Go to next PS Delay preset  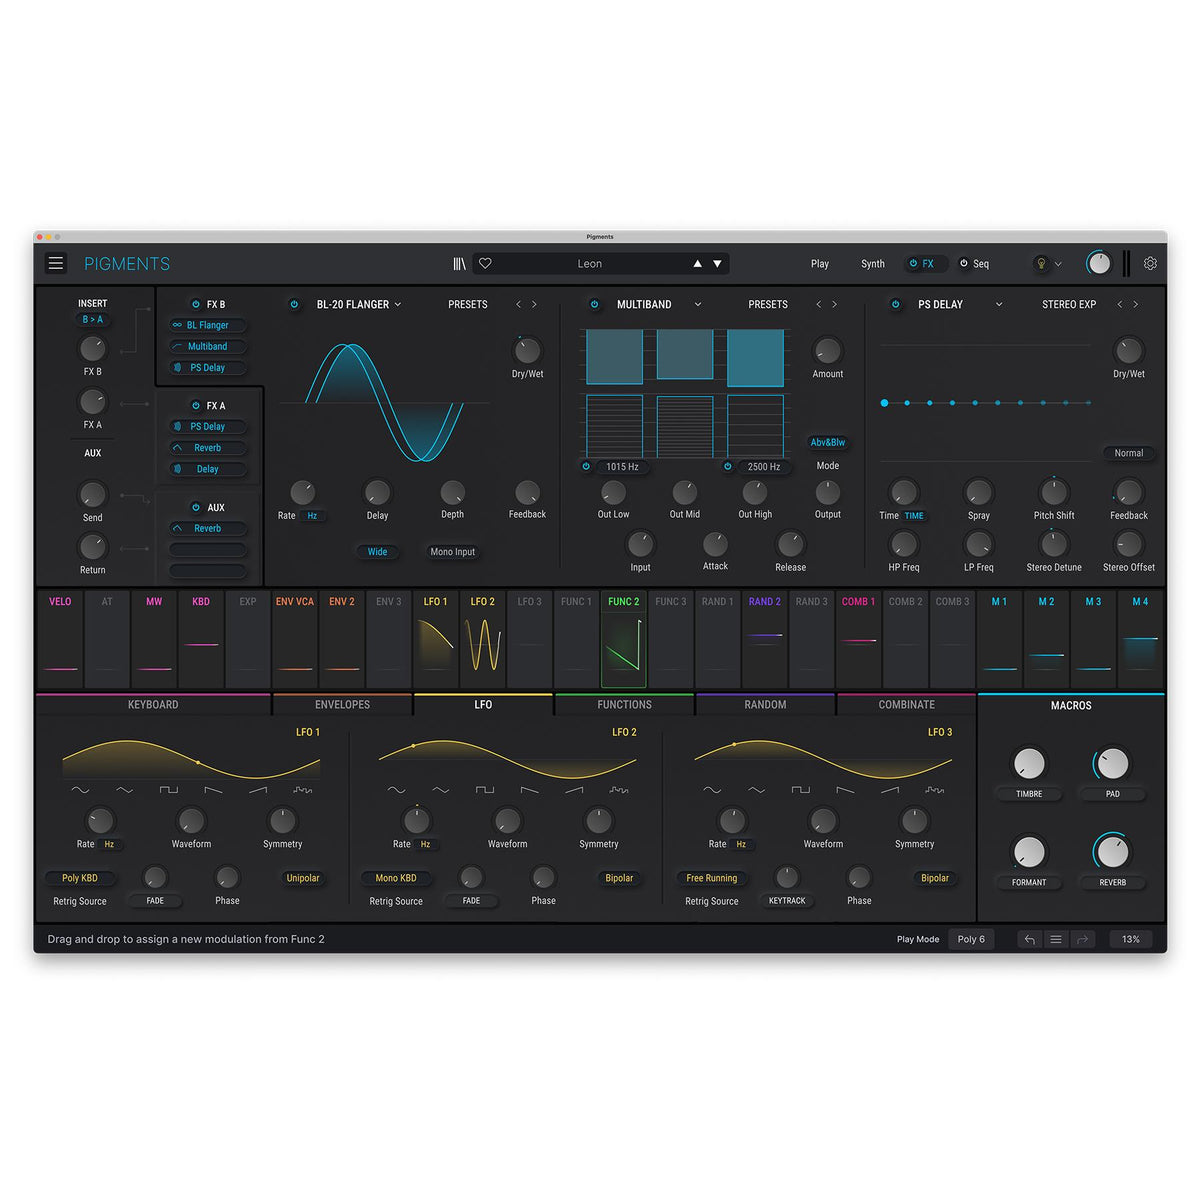1135,304
